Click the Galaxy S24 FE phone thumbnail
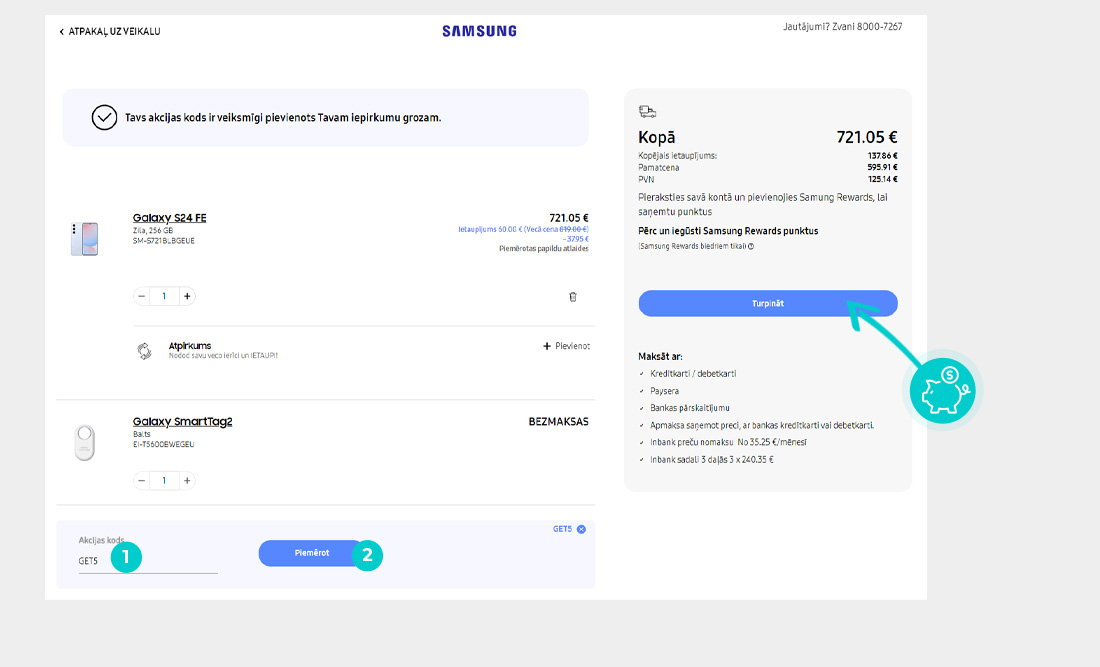1100x667 pixels. (84, 238)
